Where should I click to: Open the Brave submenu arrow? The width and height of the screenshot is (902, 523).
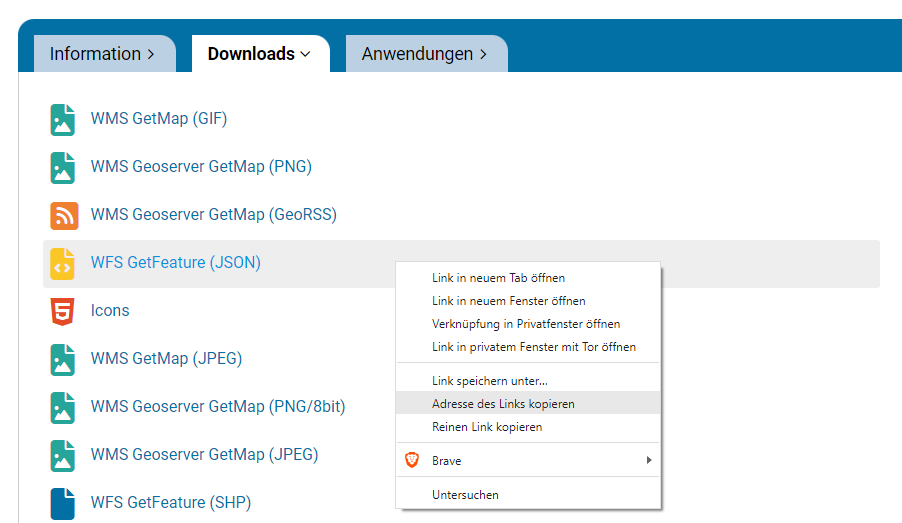pos(648,461)
